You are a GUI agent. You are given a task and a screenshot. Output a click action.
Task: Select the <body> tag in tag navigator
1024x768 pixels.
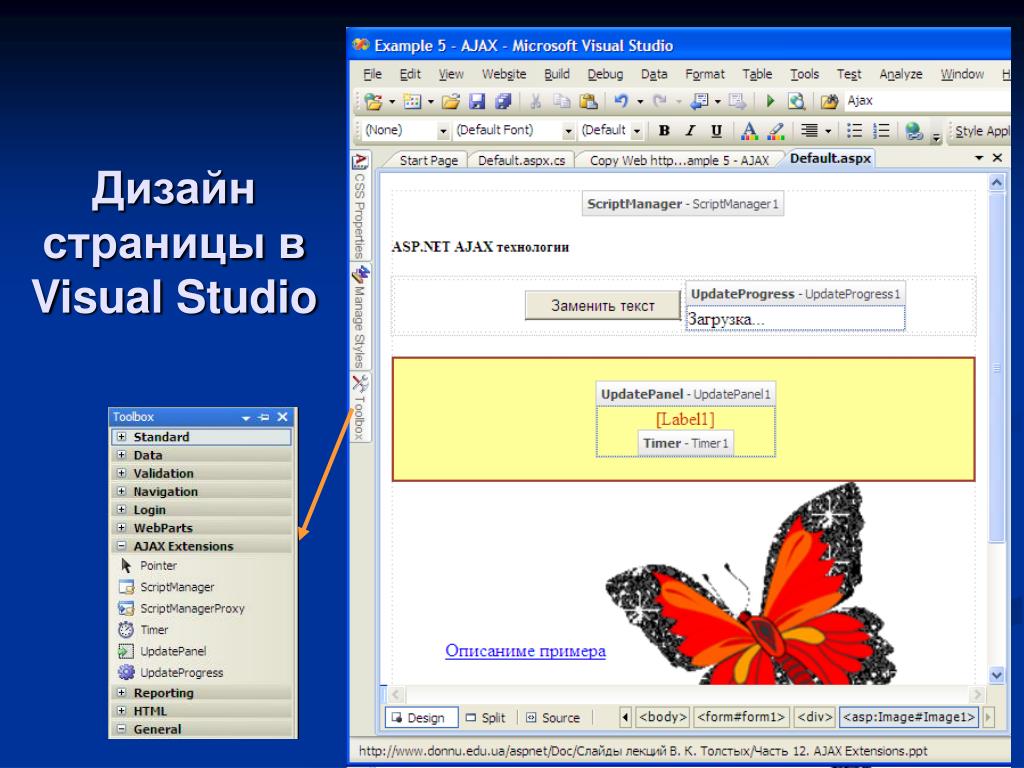[663, 717]
